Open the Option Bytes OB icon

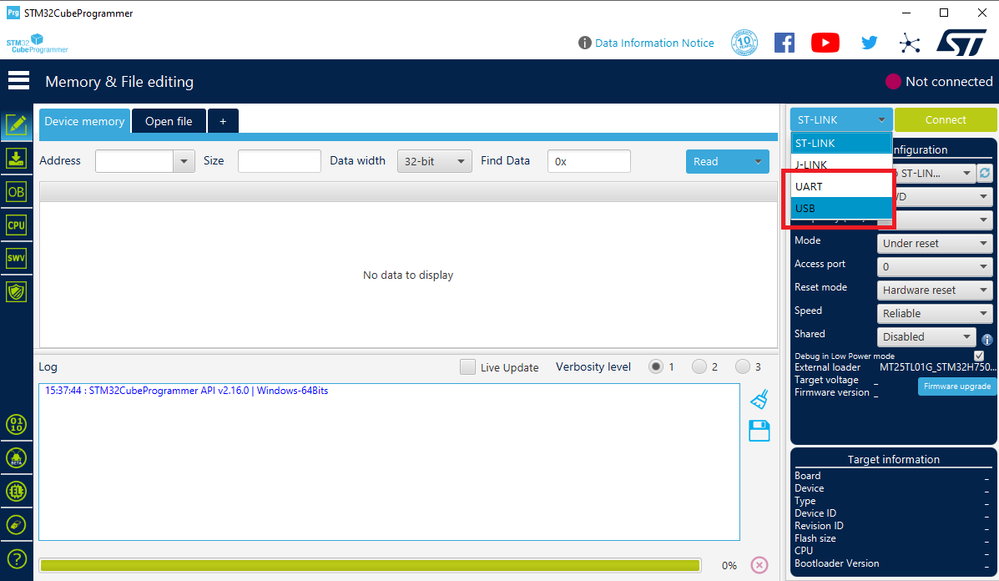click(x=16, y=192)
